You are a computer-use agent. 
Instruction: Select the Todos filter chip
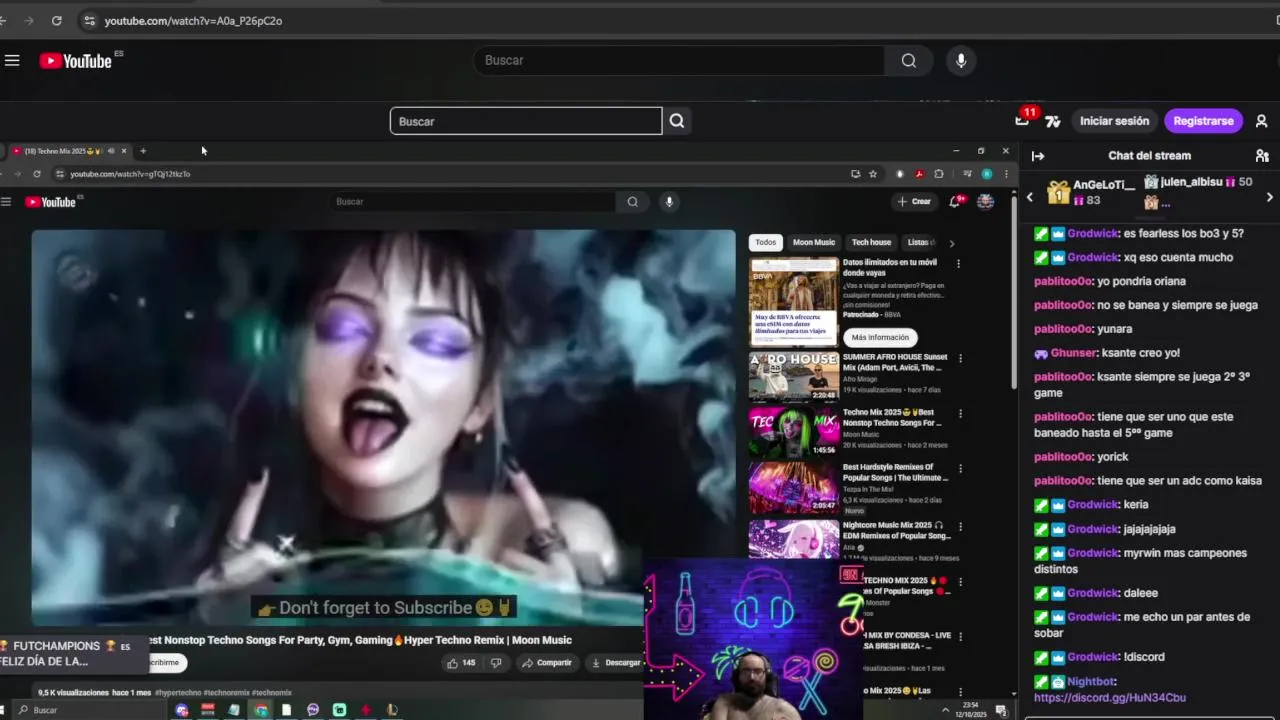pos(765,242)
